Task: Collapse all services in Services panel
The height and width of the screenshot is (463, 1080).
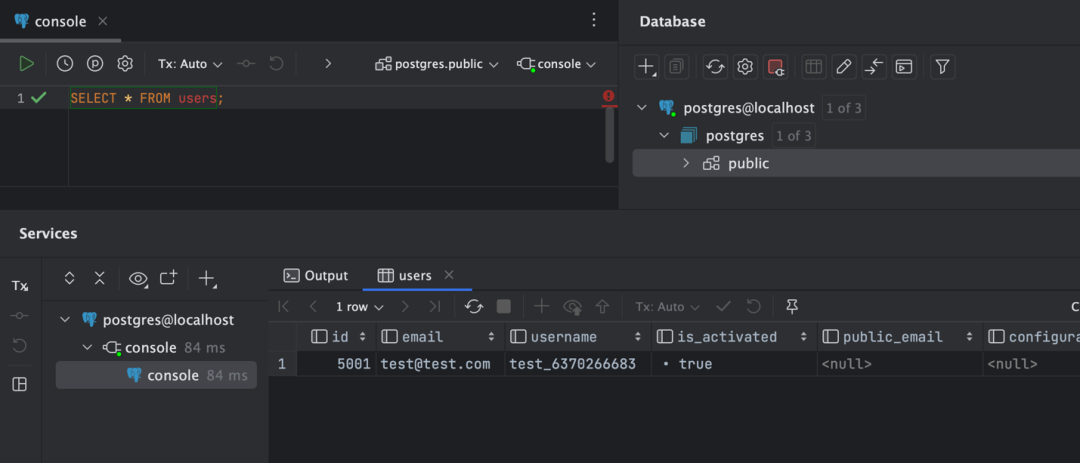Action: pyautogui.click(x=100, y=278)
